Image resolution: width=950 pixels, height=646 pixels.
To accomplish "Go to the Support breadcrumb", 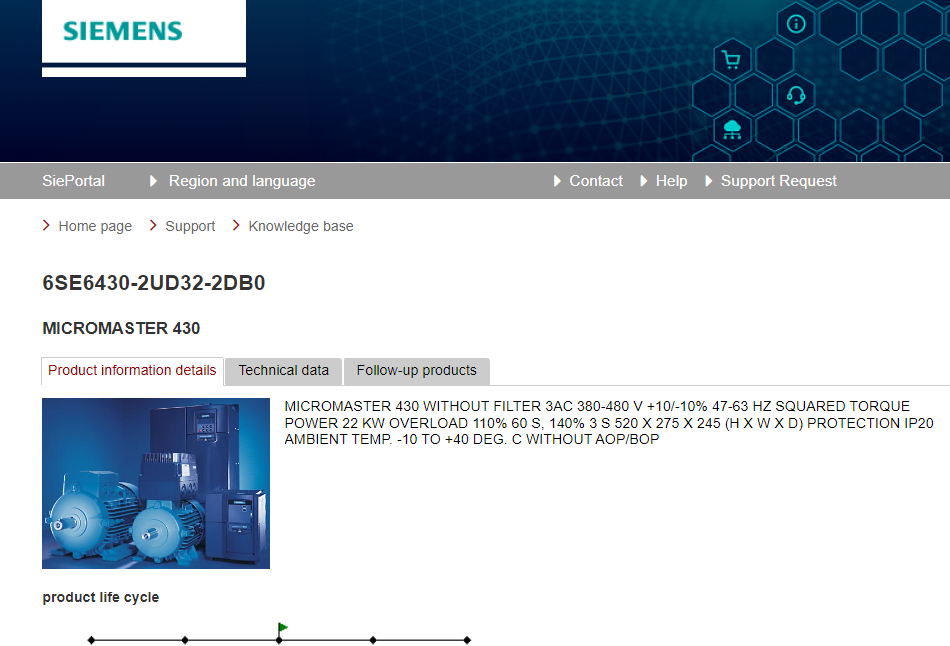I will [x=190, y=226].
